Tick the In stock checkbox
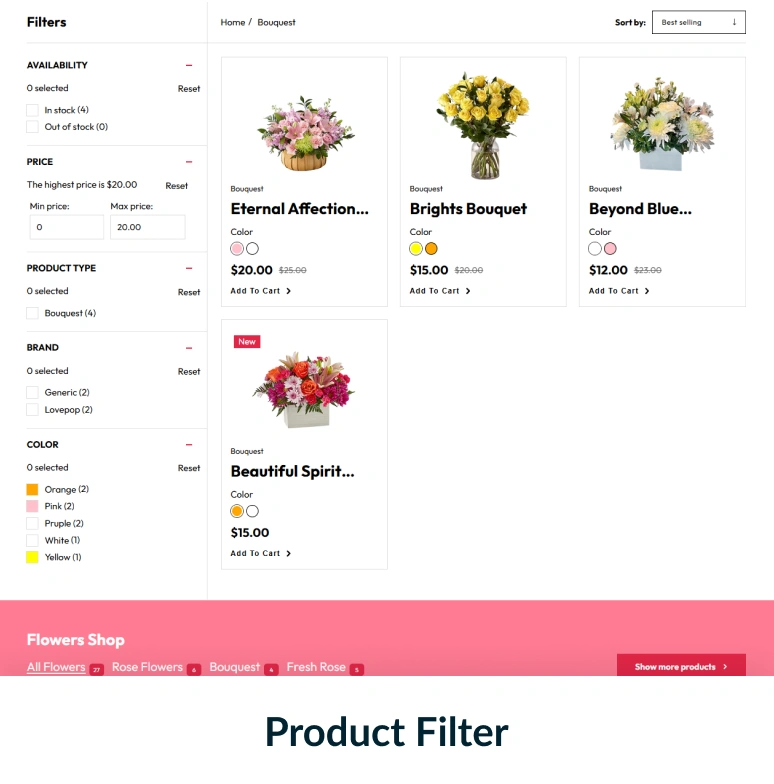774x784 pixels. pyautogui.click(x=32, y=110)
